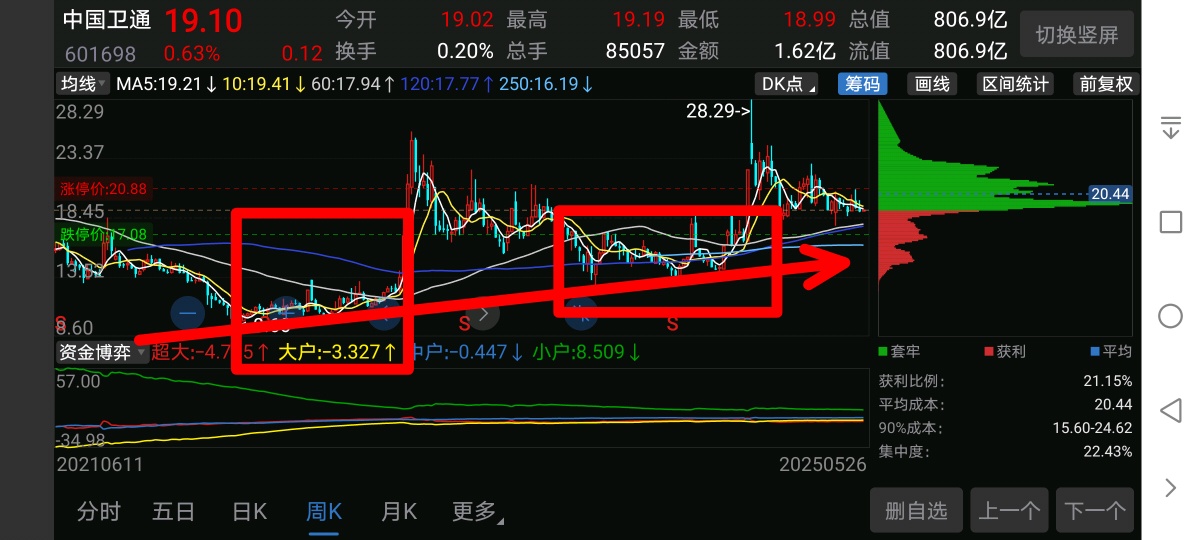This screenshot has width=1200, height=540.
Task: Switch to the 月K tab
Action: tap(398, 512)
